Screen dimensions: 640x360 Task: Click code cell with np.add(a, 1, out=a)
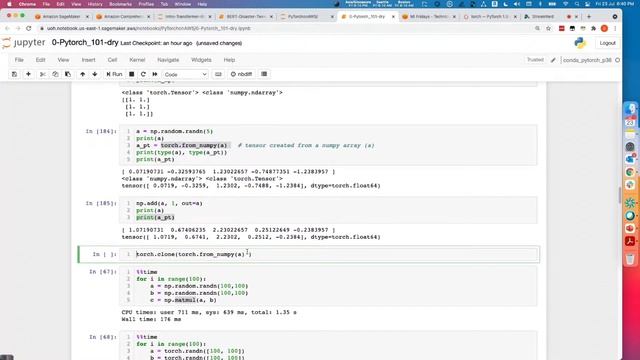tap(328, 210)
